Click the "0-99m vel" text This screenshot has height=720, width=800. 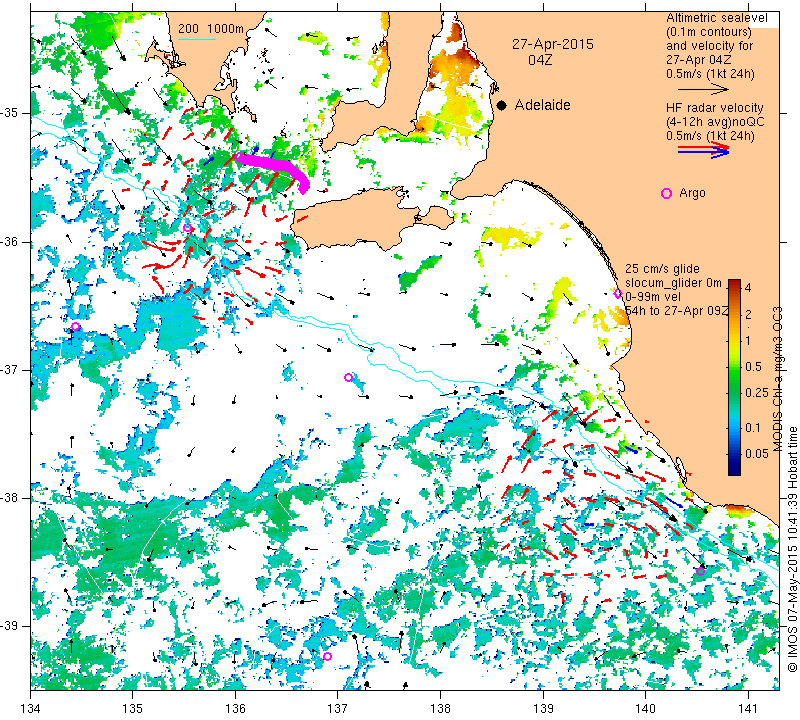point(652,297)
